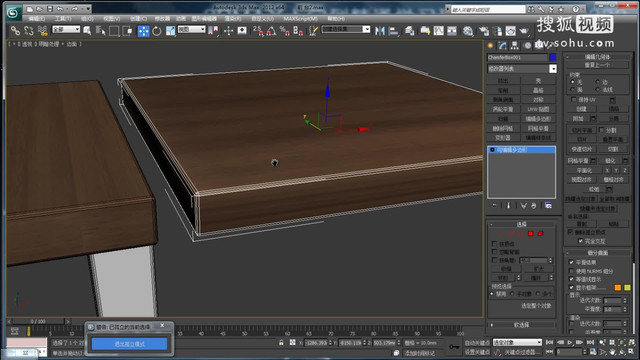The image size is (640, 360).
Task: Switch to the Create command panel tab
Action: 491,45
